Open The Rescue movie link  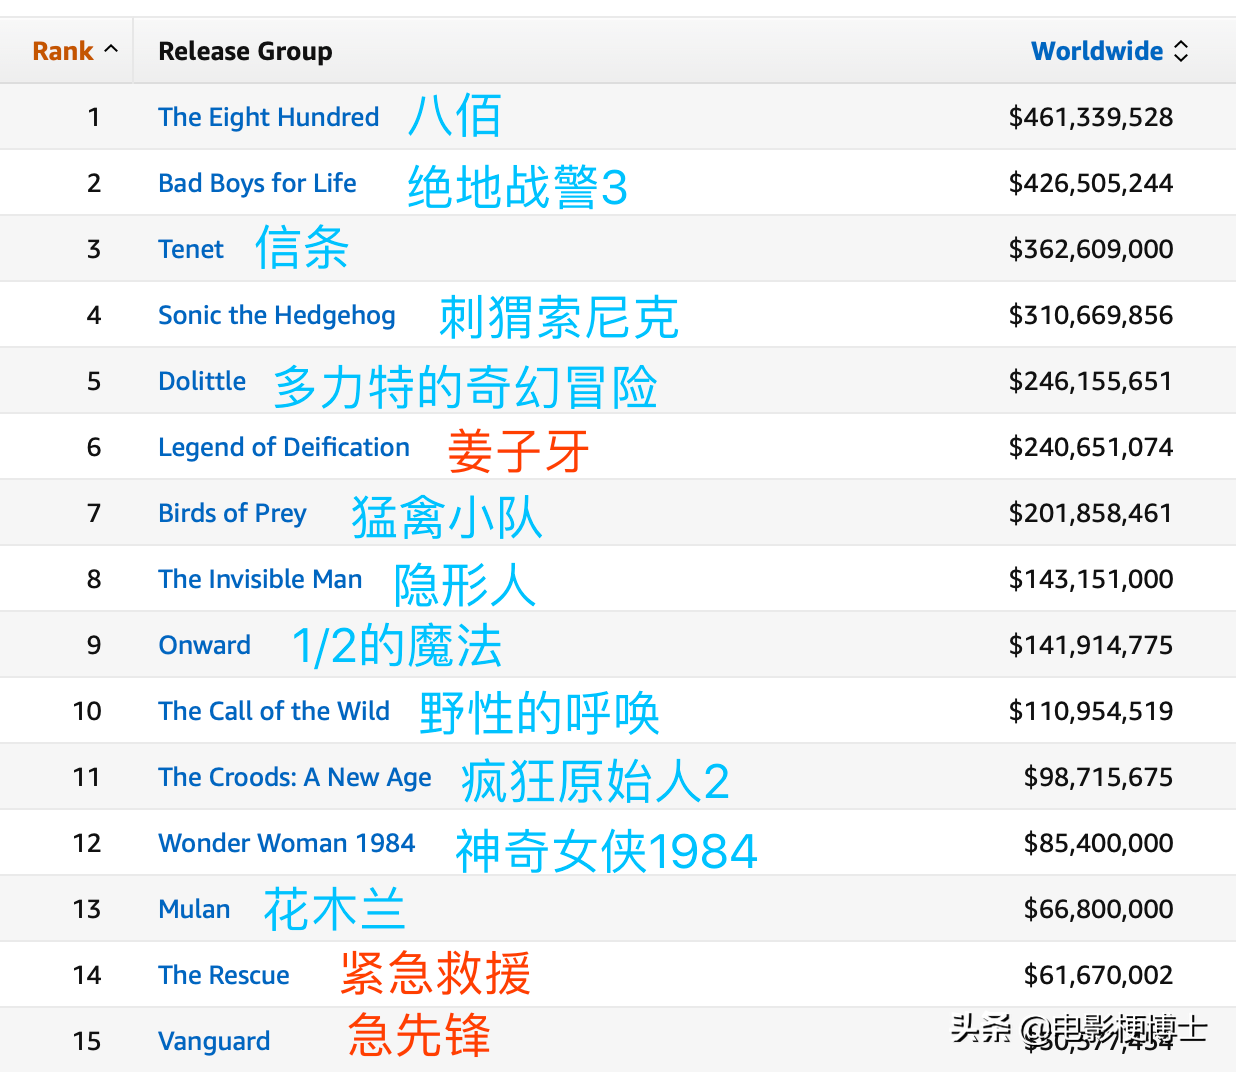pyautogui.click(x=224, y=975)
